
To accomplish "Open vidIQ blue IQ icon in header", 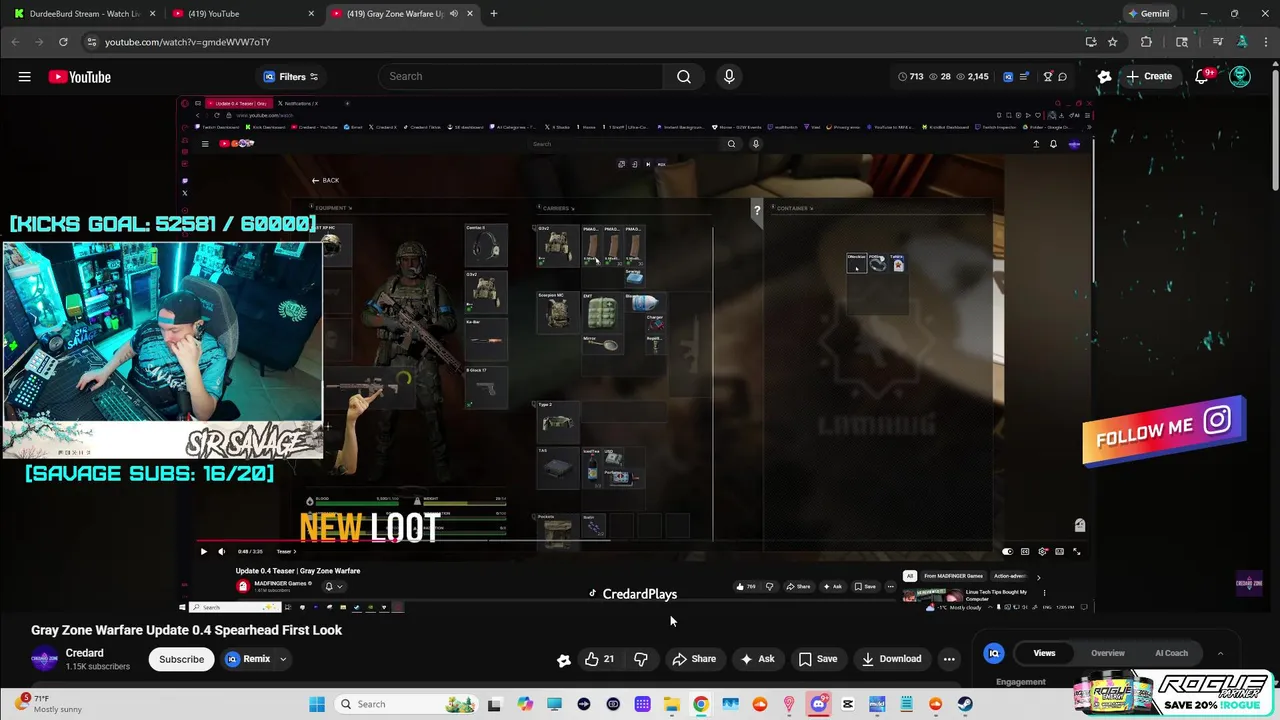I will click(x=1008, y=77).
